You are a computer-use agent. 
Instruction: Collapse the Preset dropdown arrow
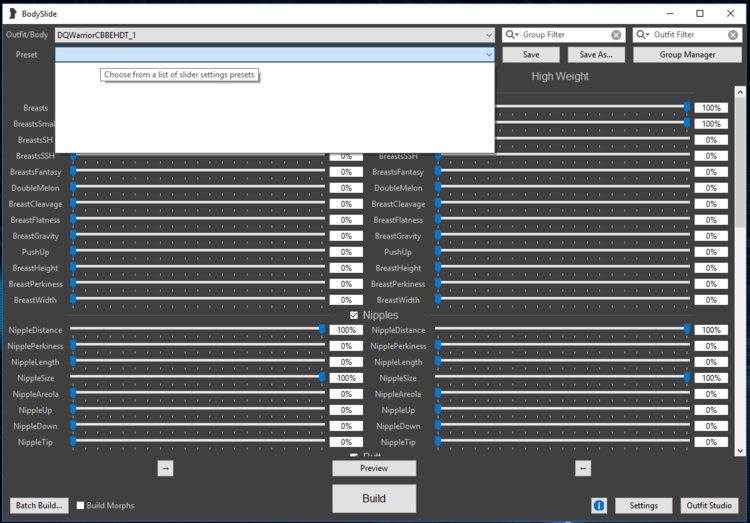tap(488, 55)
